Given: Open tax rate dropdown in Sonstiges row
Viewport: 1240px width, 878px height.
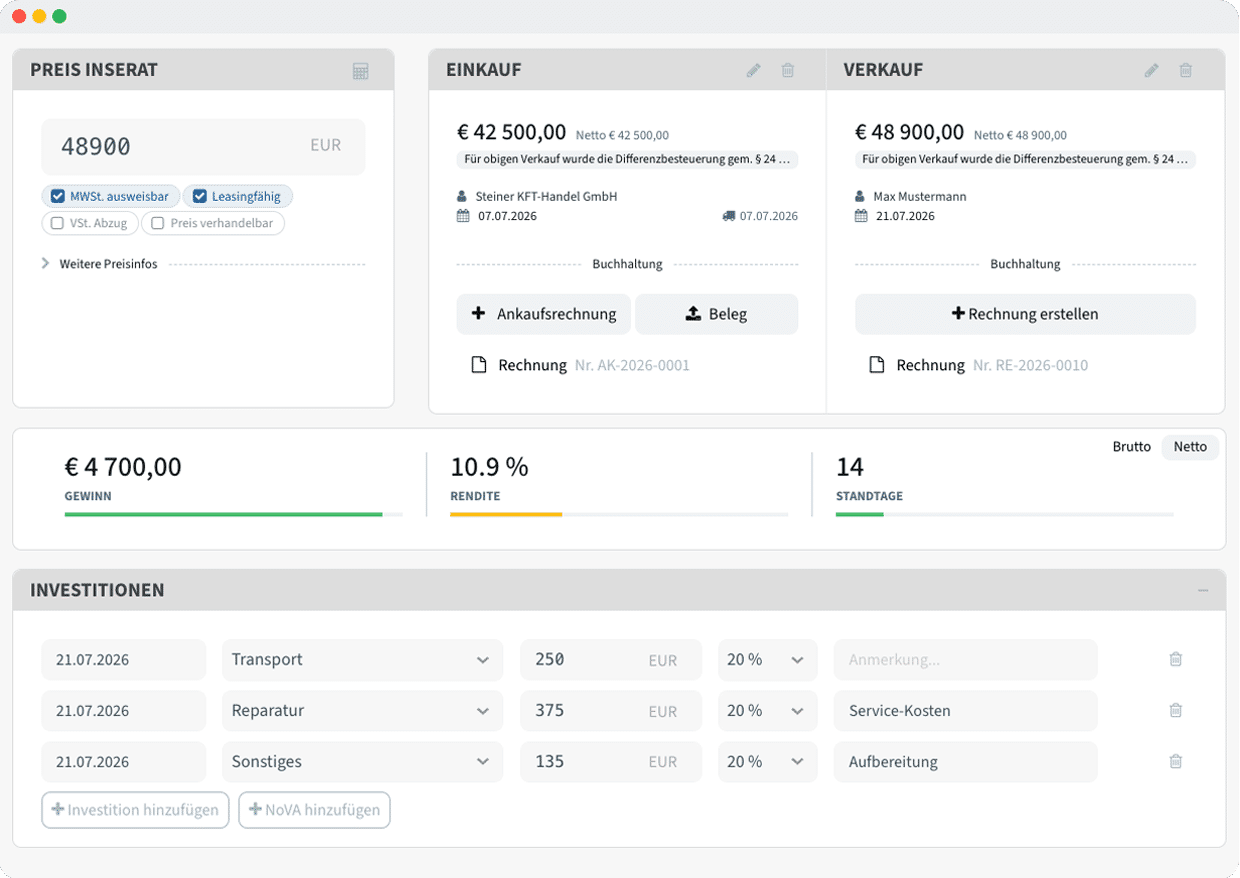Looking at the screenshot, I should (767, 762).
